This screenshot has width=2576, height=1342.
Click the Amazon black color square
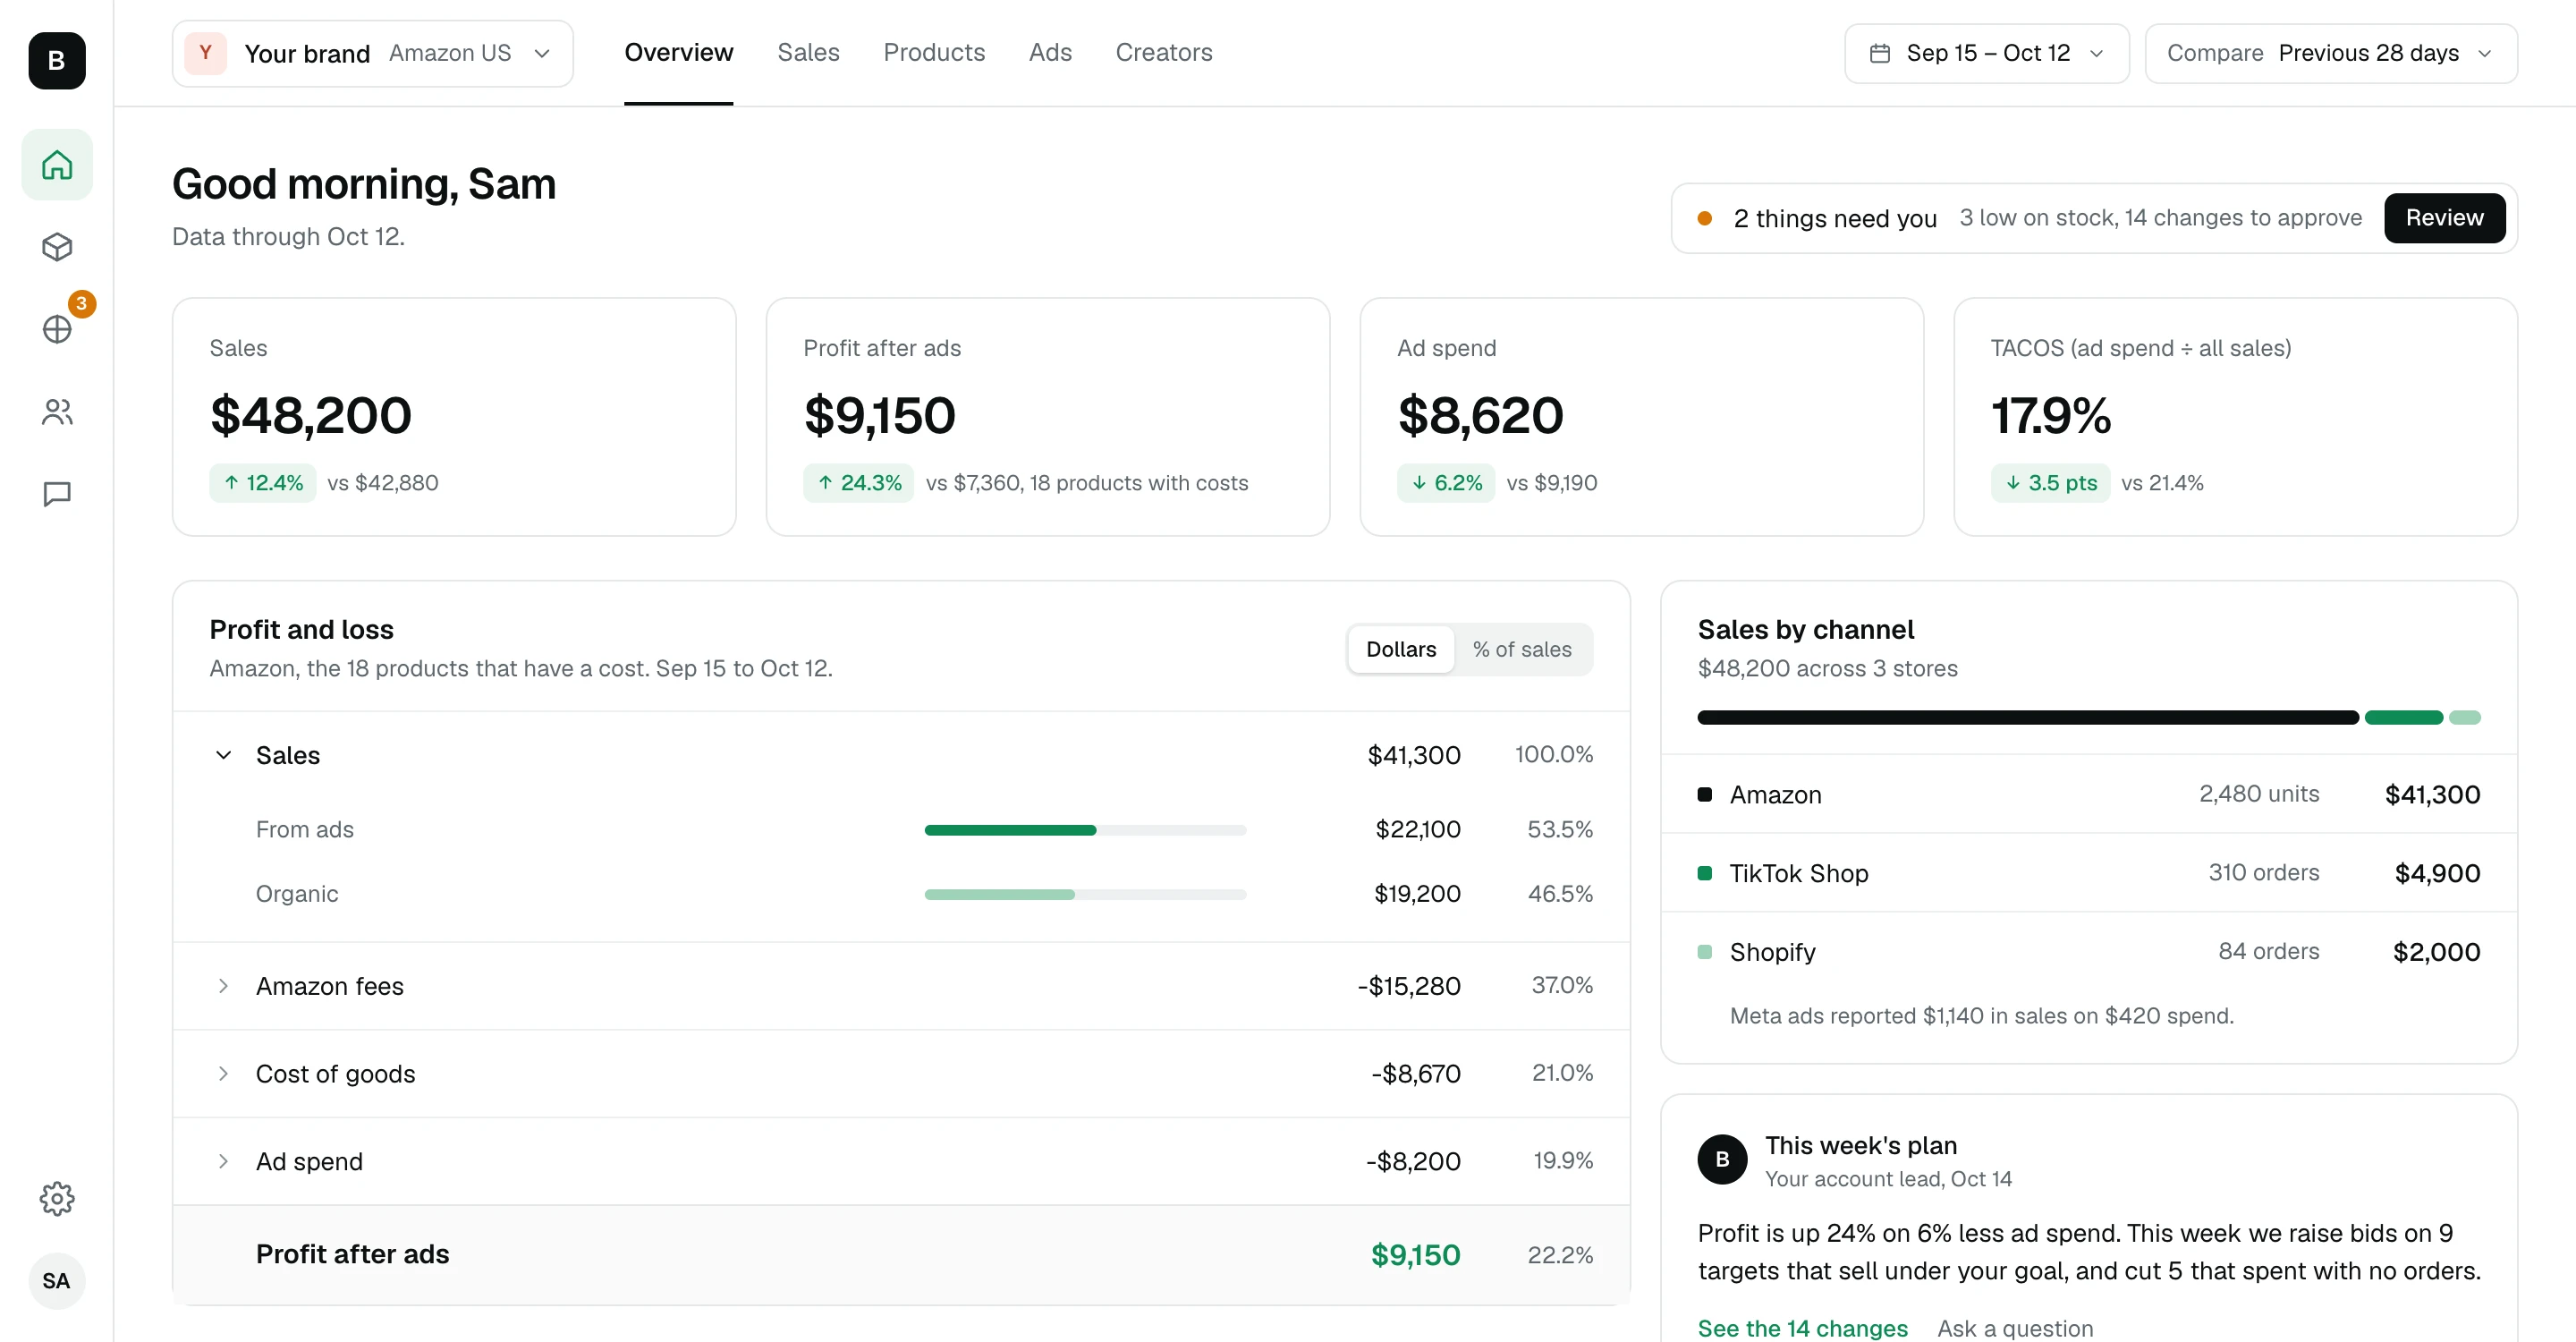pyautogui.click(x=1705, y=795)
